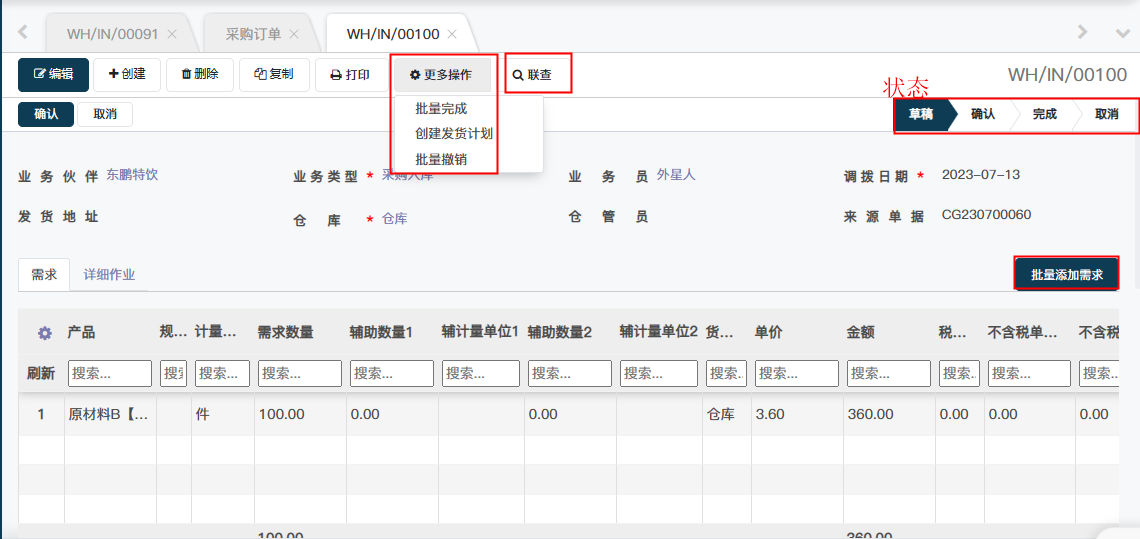Duplicate the record with 复制
Viewport: 1140px width, 539px height.
273,74
